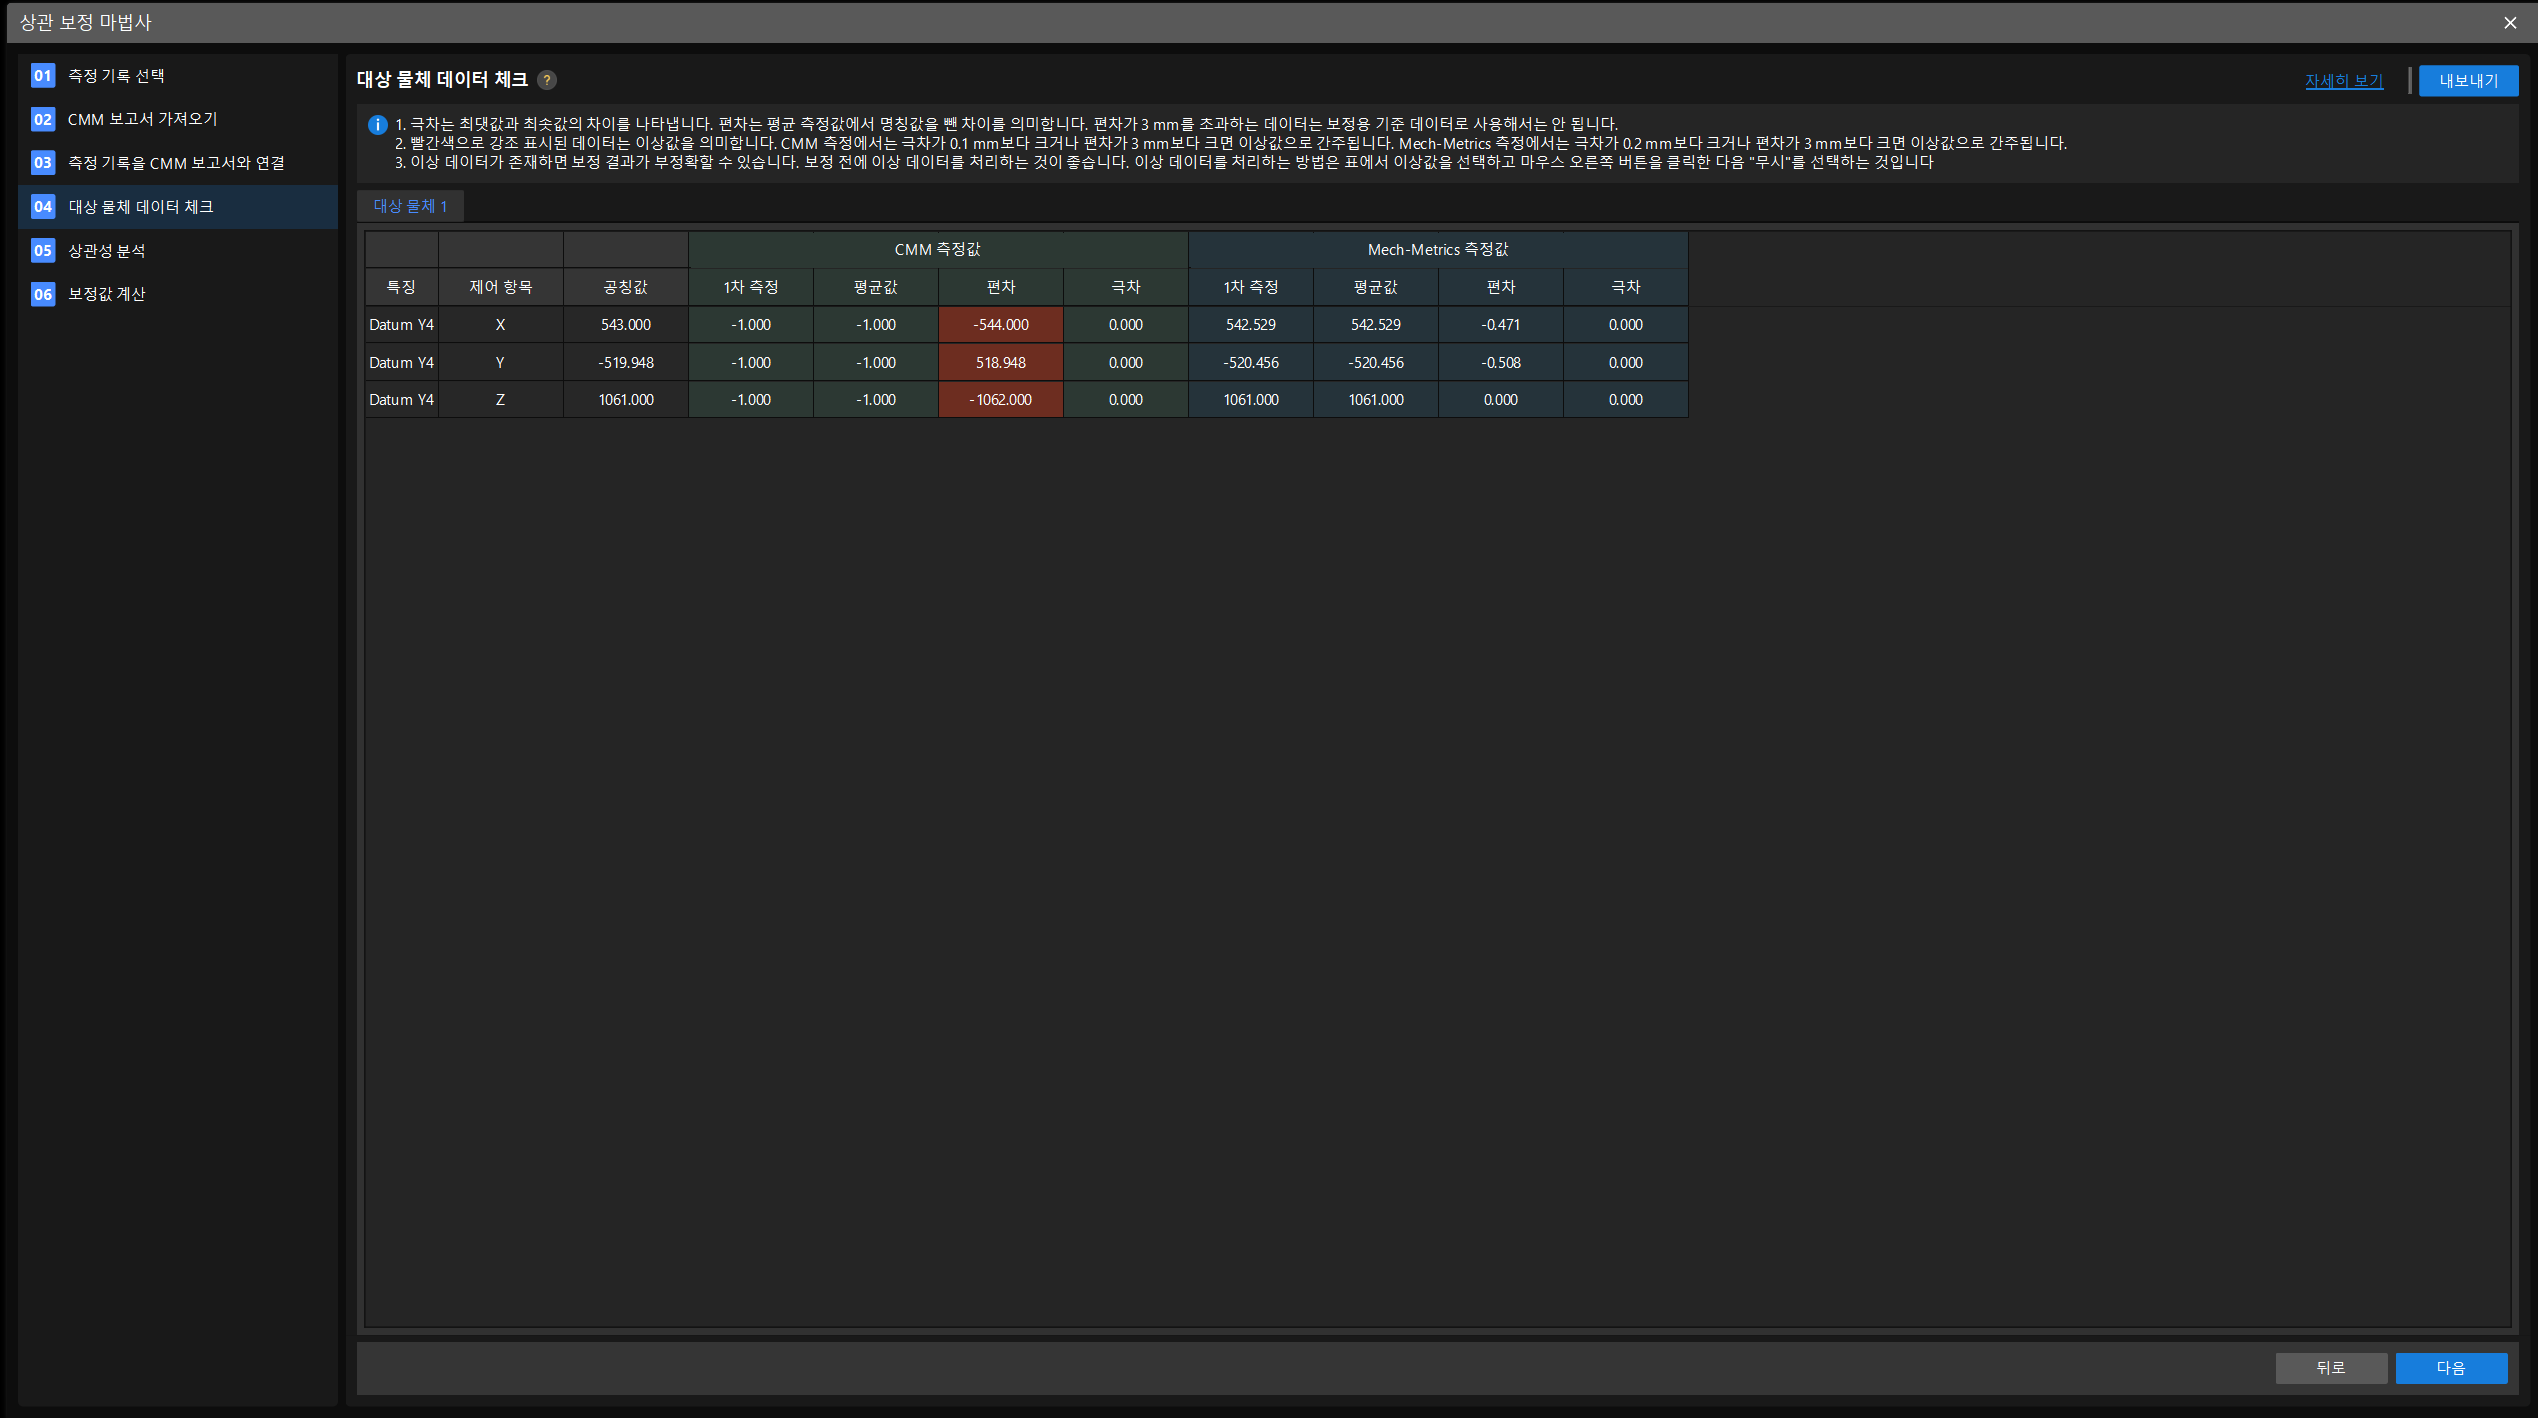Select red CMM deviation cell -1062.000

click(1001, 400)
